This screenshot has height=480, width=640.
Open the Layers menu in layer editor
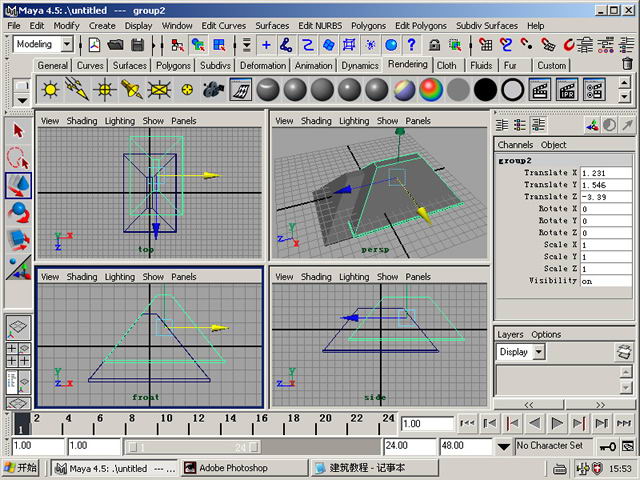pyautogui.click(x=510, y=334)
